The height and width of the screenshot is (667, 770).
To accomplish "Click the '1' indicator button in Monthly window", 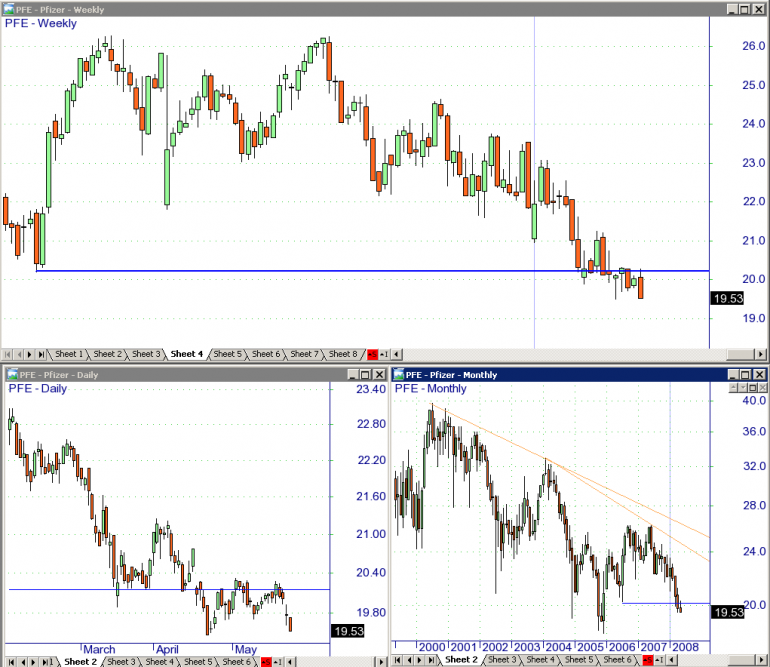I will [659, 660].
